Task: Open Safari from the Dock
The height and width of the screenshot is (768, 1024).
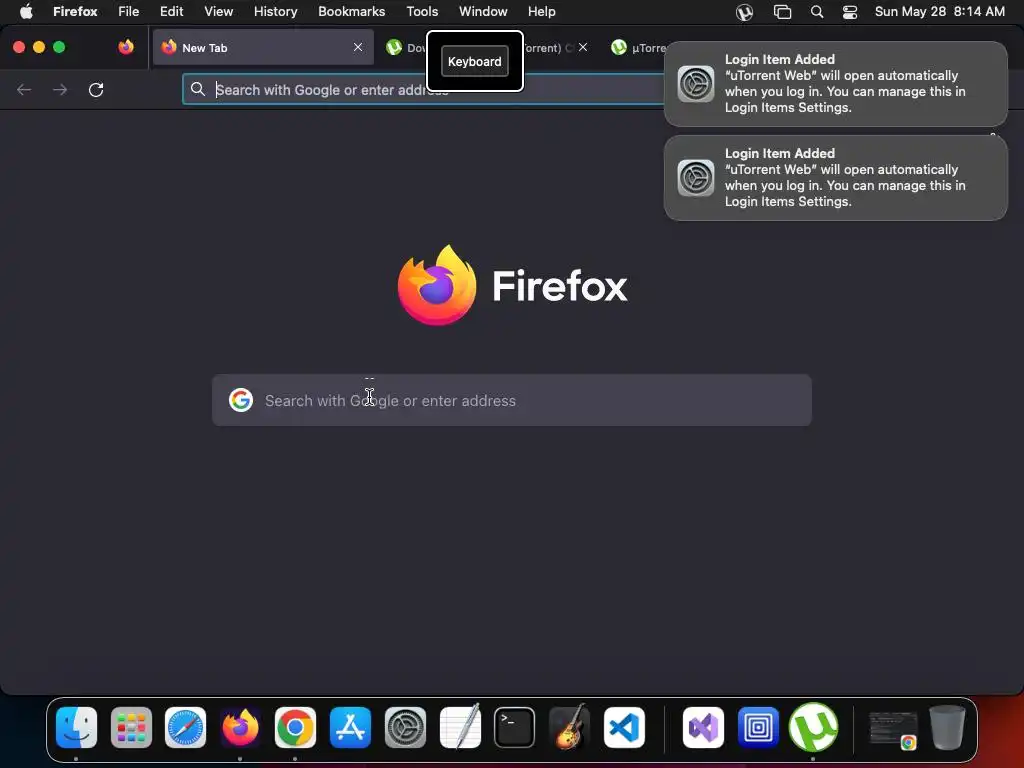Action: pos(185,727)
